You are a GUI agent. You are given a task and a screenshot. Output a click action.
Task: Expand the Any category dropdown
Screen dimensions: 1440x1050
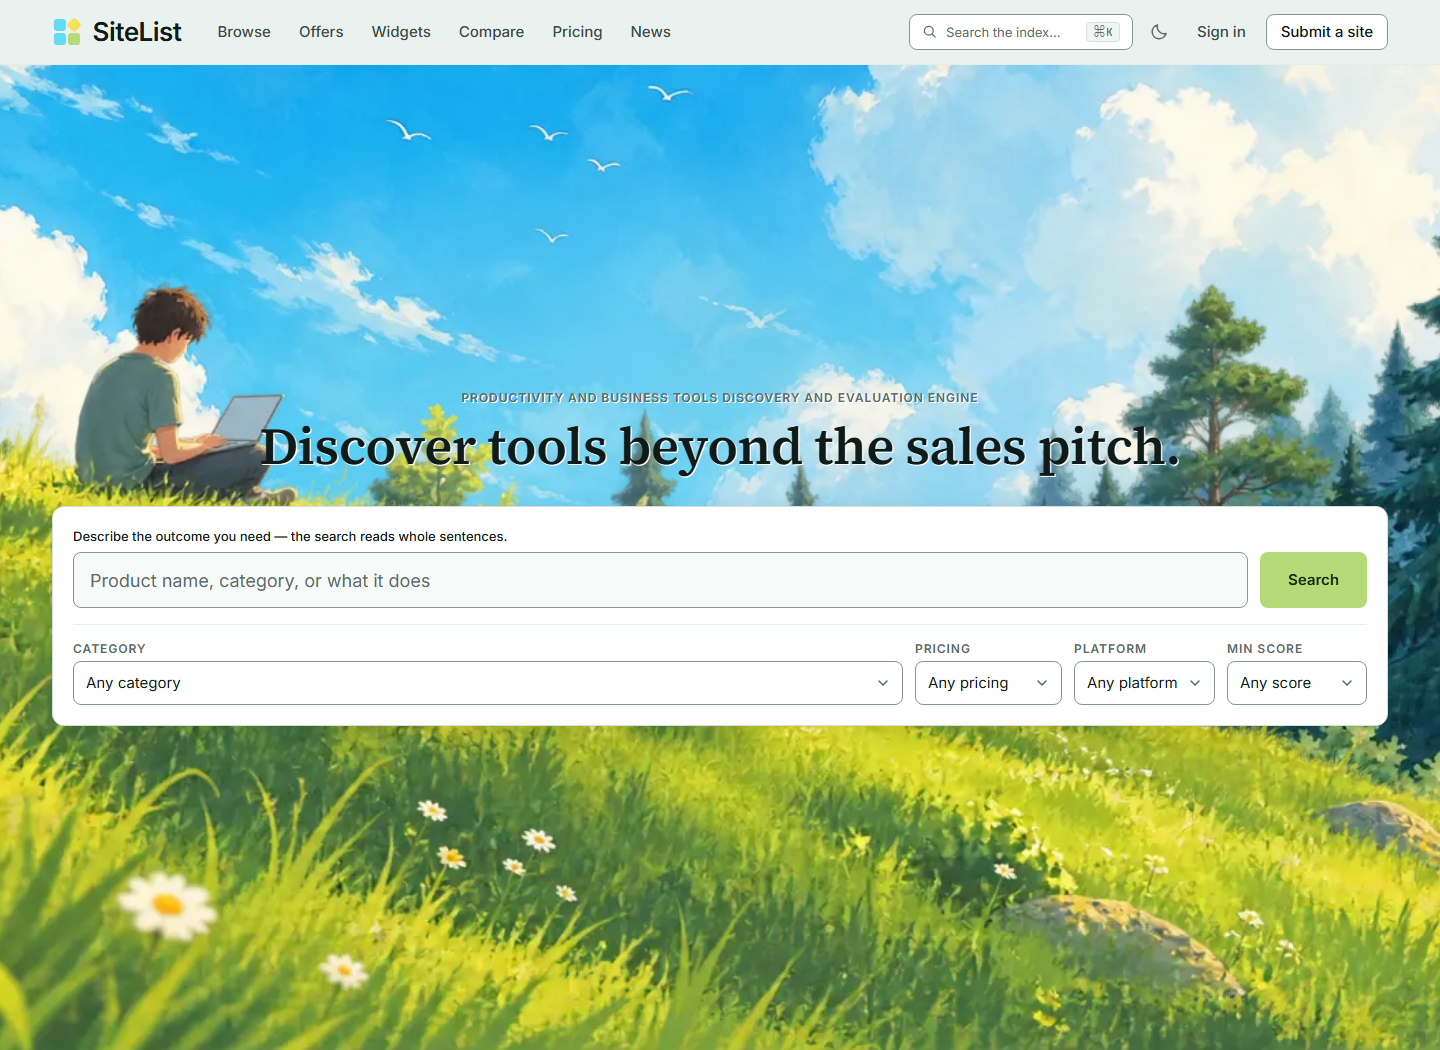(x=488, y=683)
